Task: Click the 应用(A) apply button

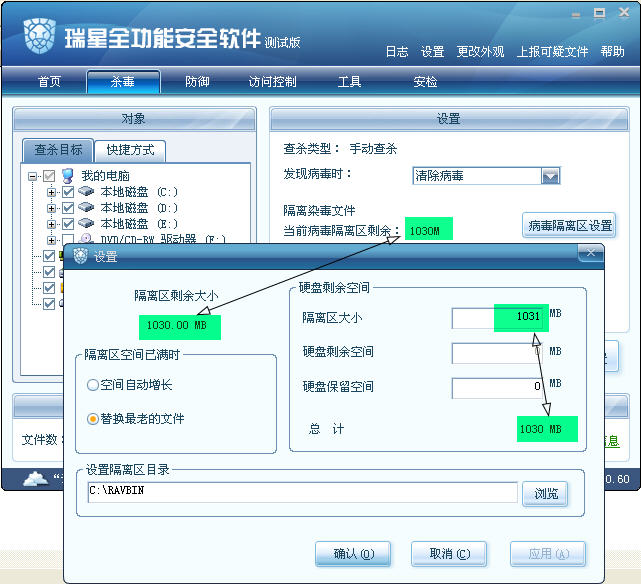Action: tap(548, 554)
